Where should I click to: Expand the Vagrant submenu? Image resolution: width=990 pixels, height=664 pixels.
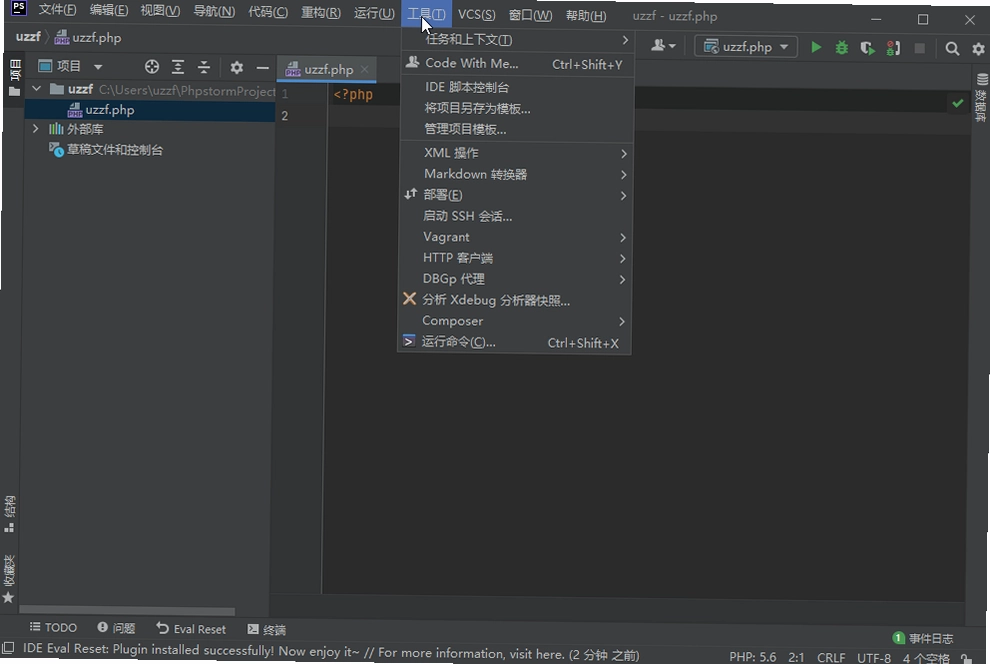(515, 237)
